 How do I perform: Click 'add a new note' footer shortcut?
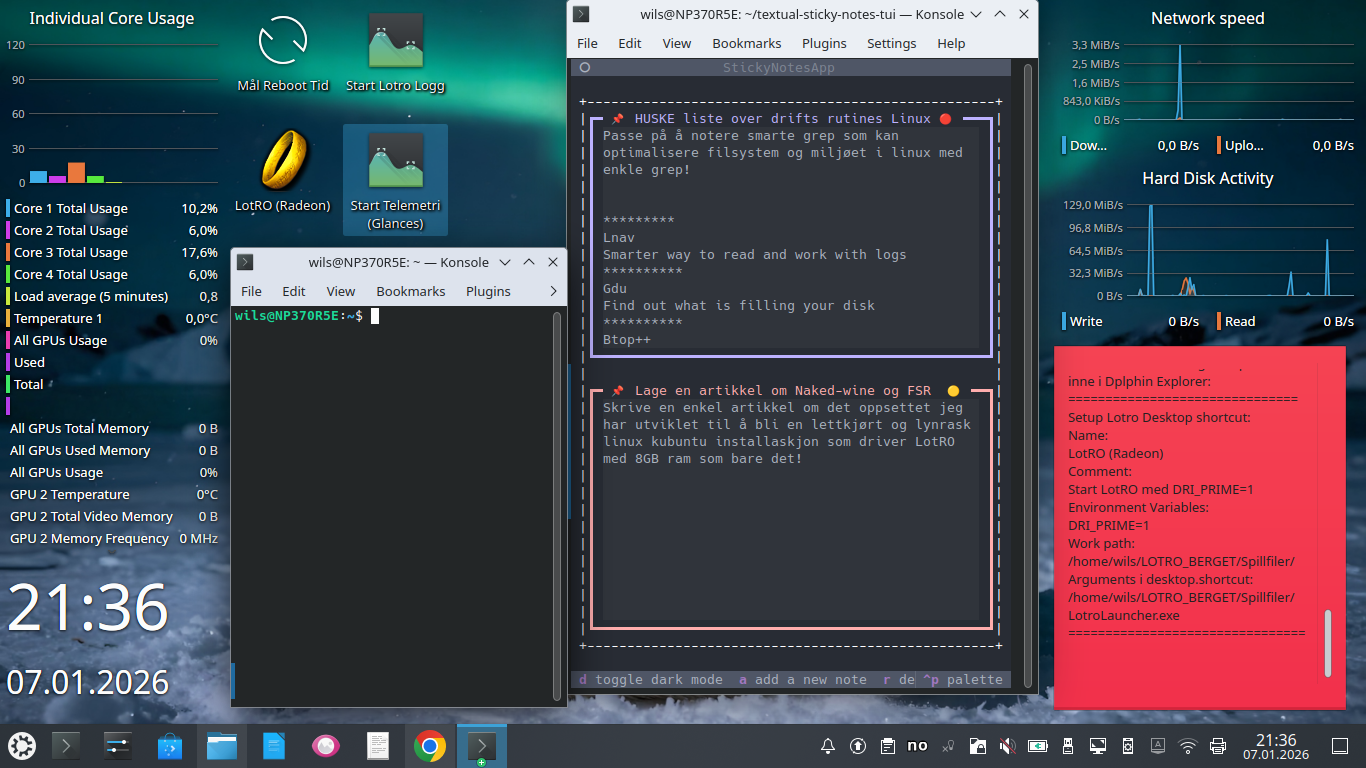click(x=803, y=680)
